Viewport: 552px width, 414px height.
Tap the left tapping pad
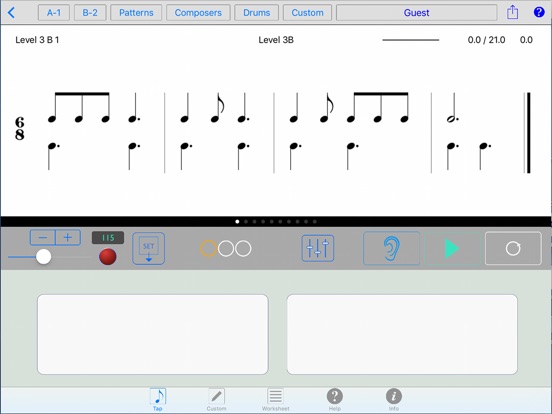coord(153,334)
